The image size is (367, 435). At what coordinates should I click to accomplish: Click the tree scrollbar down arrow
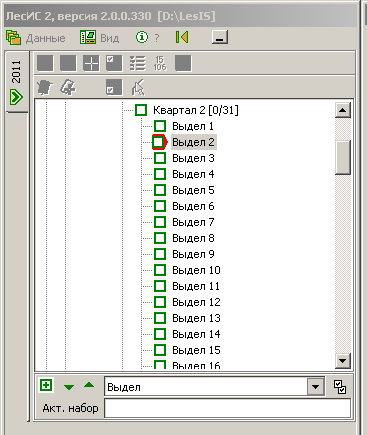coord(343,361)
